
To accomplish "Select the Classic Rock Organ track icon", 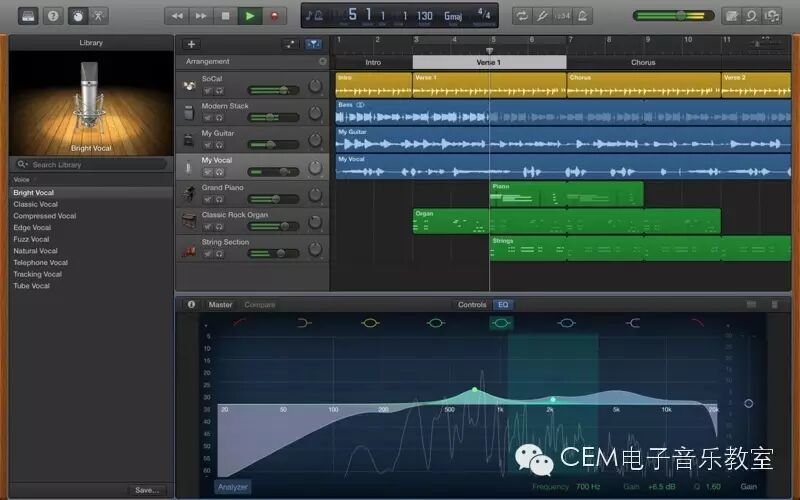I will [189, 221].
